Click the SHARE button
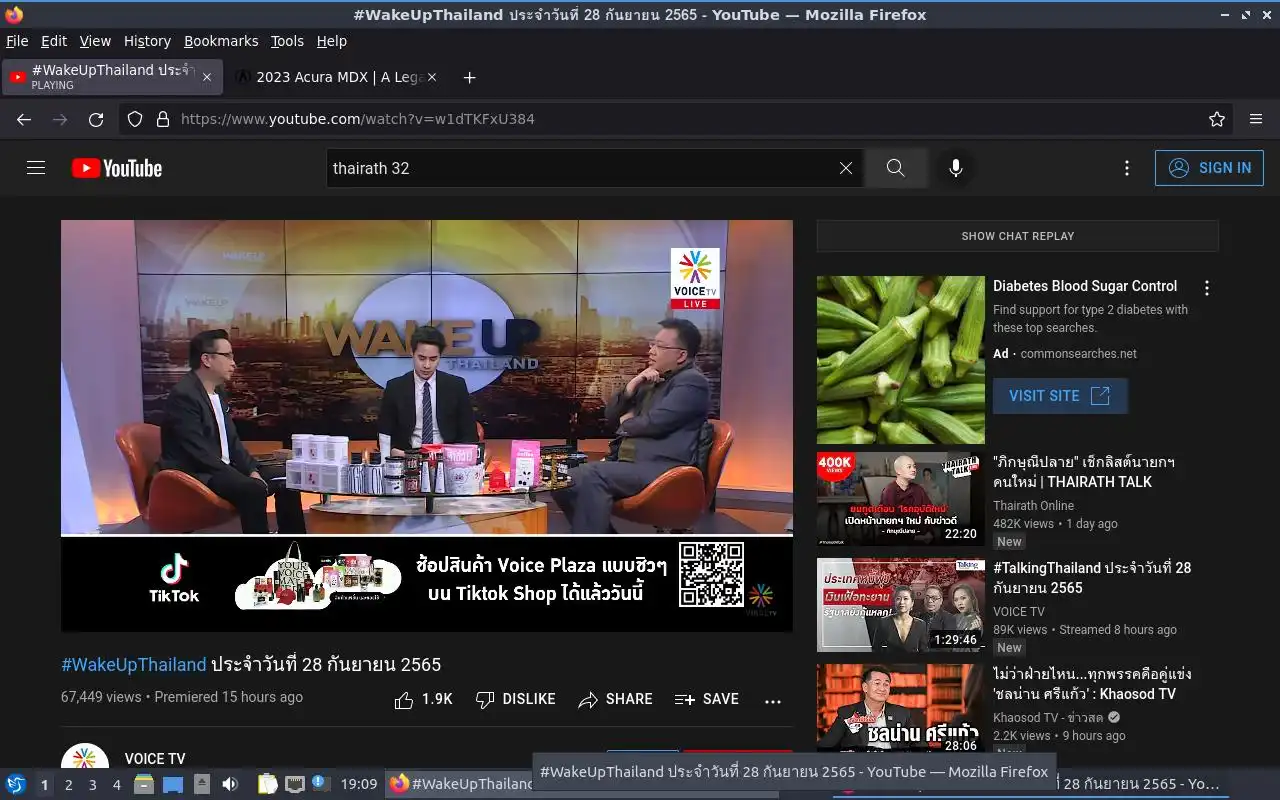The height and width of the screenshot is (800, 1280). (615, 700)
